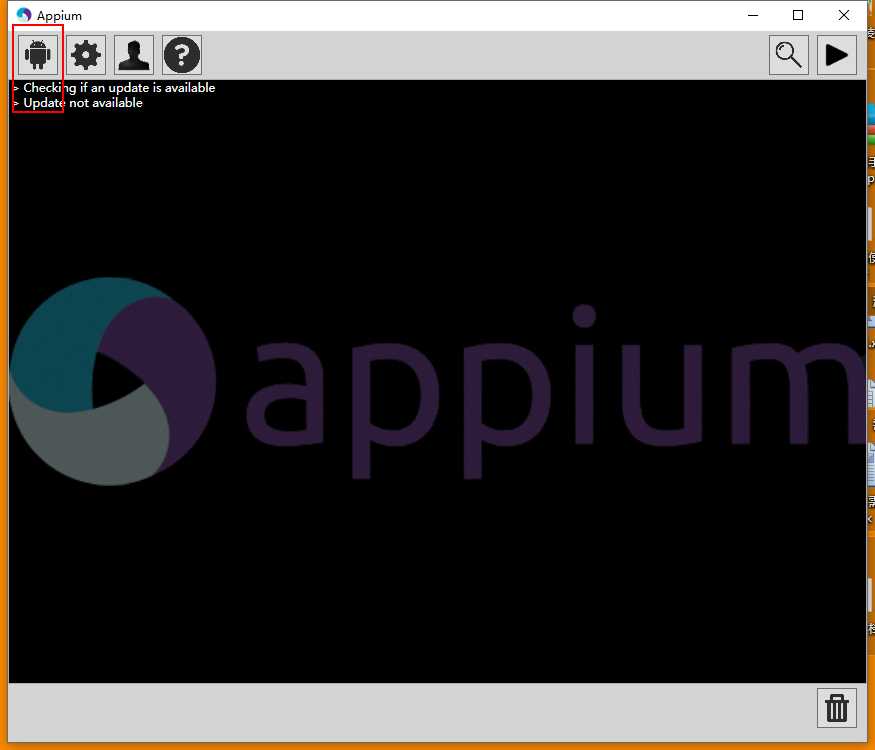This screenshot has width=875, height=750.
Task: Maximize the Appium window
Action: [x=798, y=15]
